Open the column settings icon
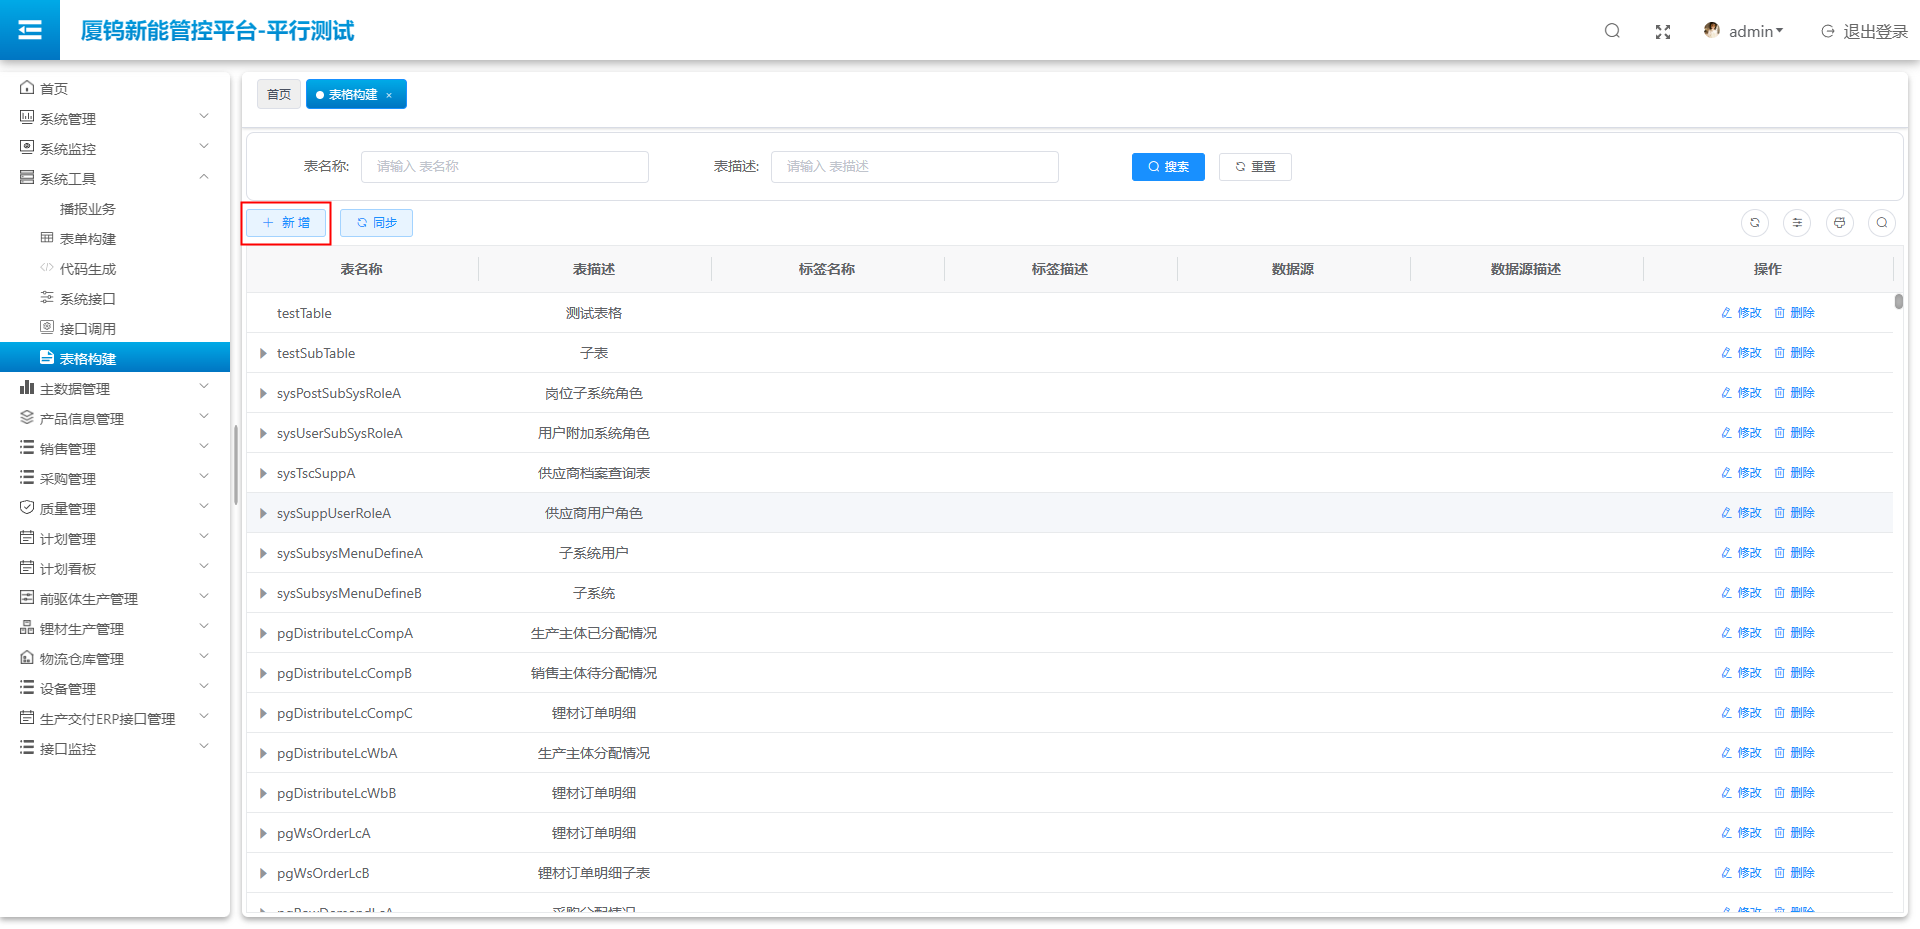The image size is (1920, 929). [1797, 223]
